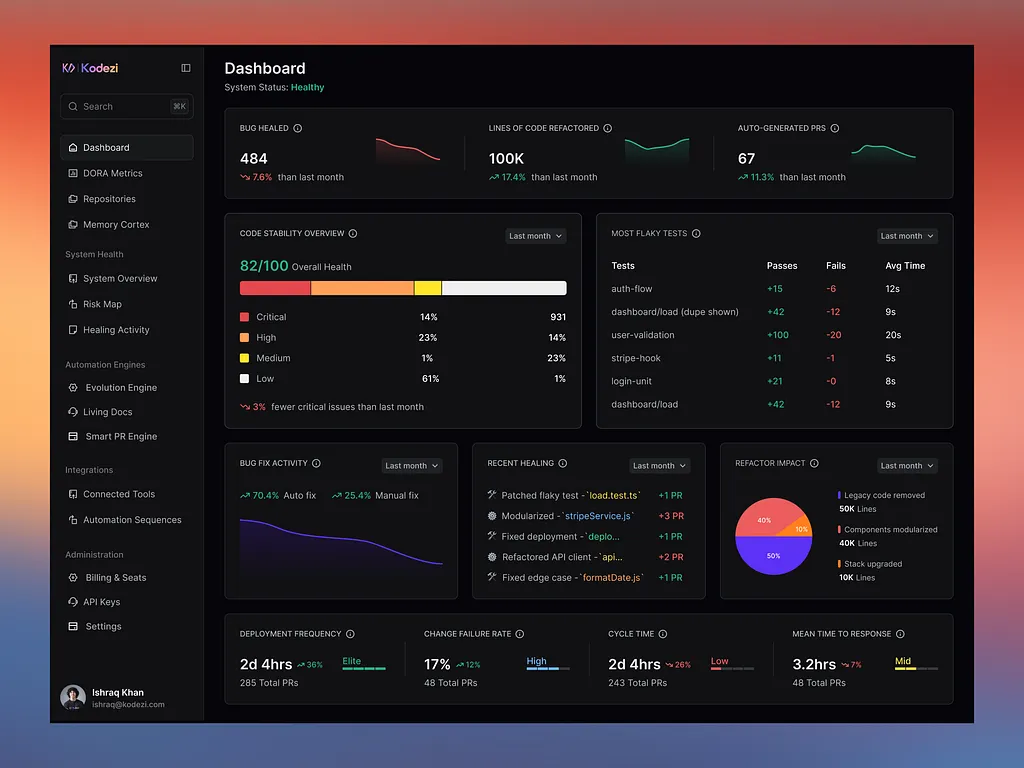This screenshot has height=768, width=1024.
Task: Click the wrench icon beside Patched flaky test
Action: [x=492, y=495]
